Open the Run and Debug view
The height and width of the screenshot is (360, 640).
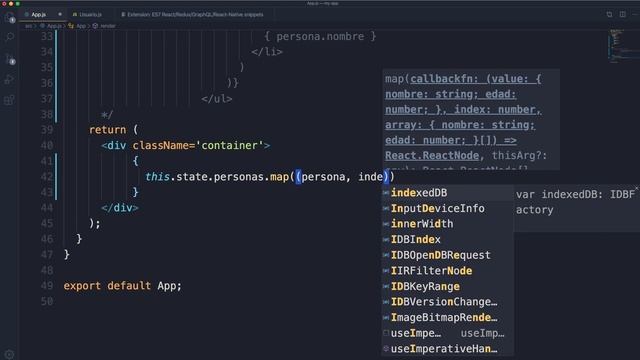coord(9,80)
